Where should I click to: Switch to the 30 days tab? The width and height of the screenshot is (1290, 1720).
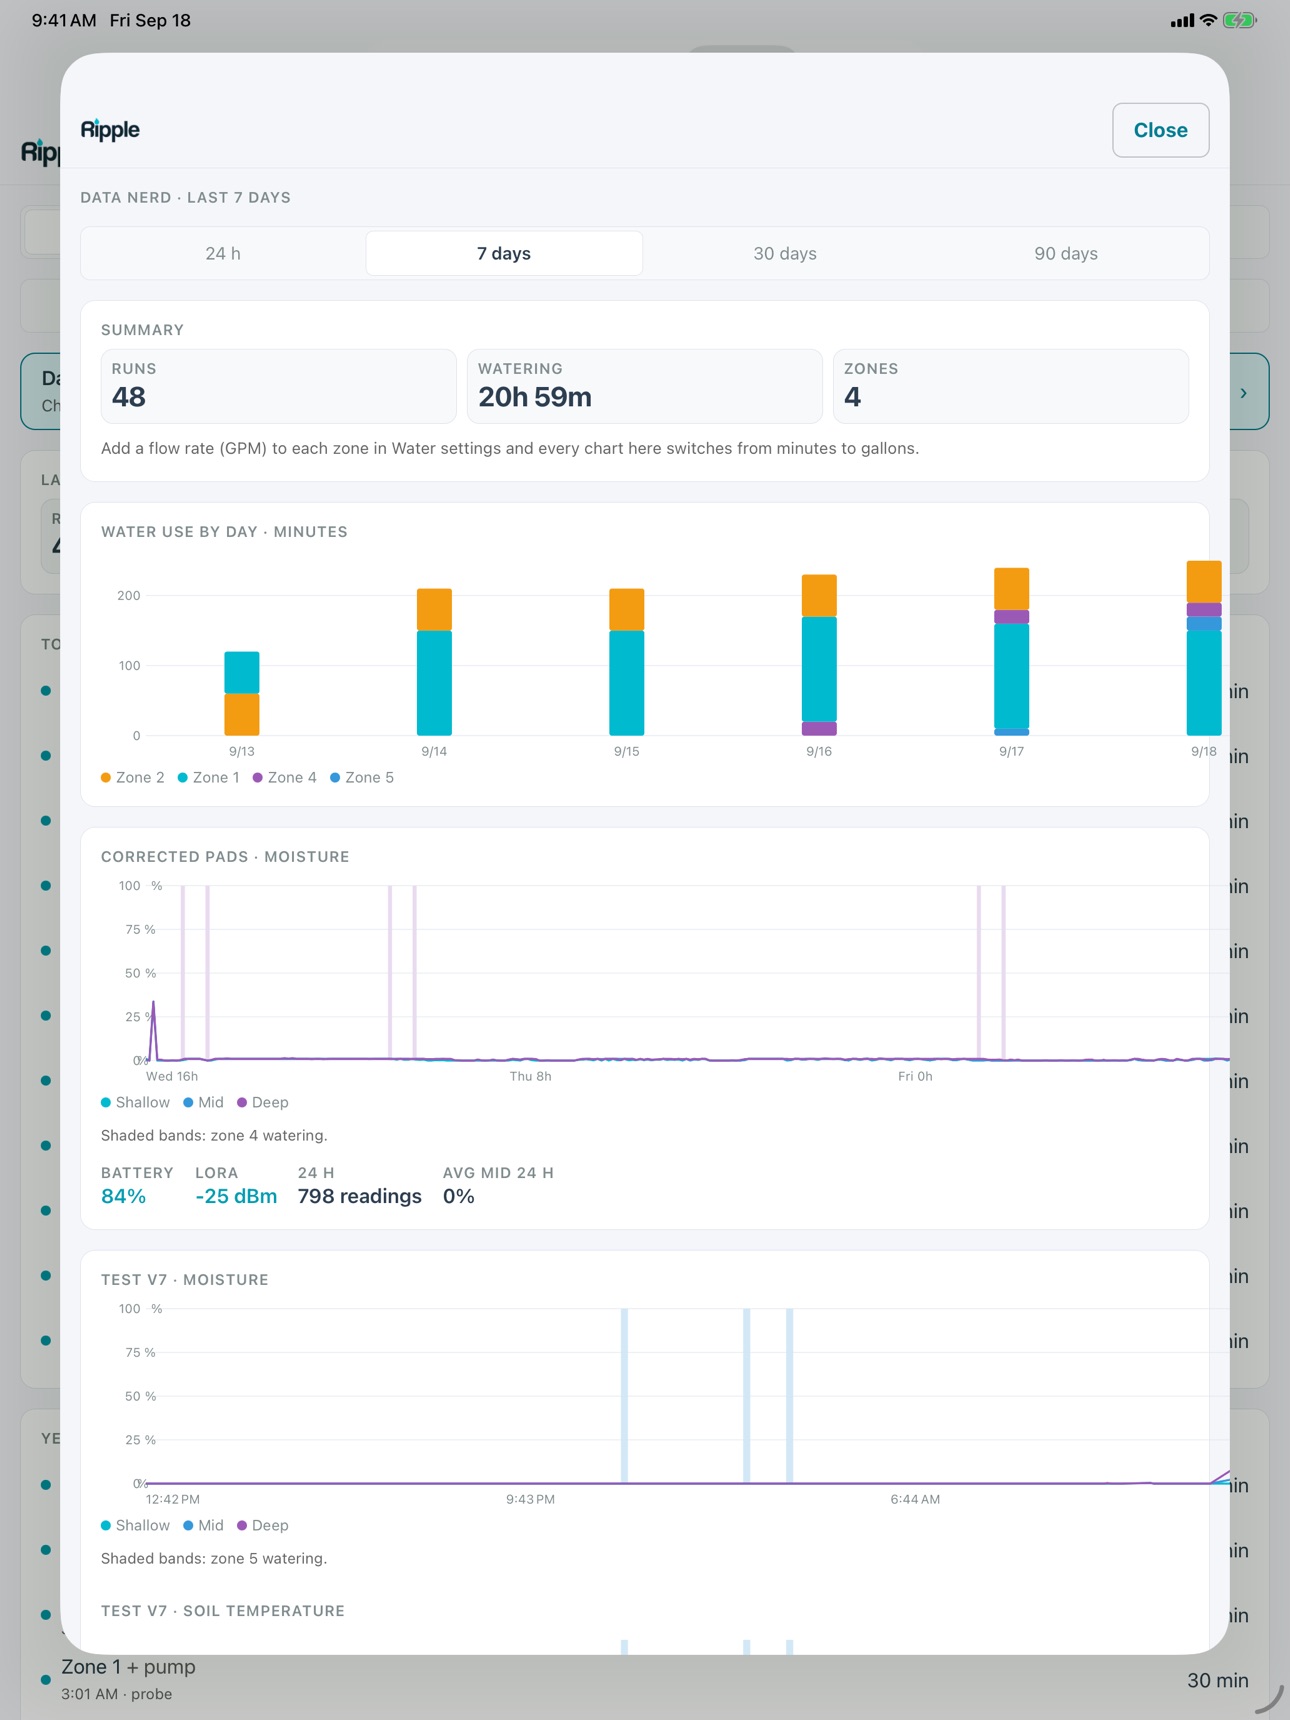coord(785,253)
